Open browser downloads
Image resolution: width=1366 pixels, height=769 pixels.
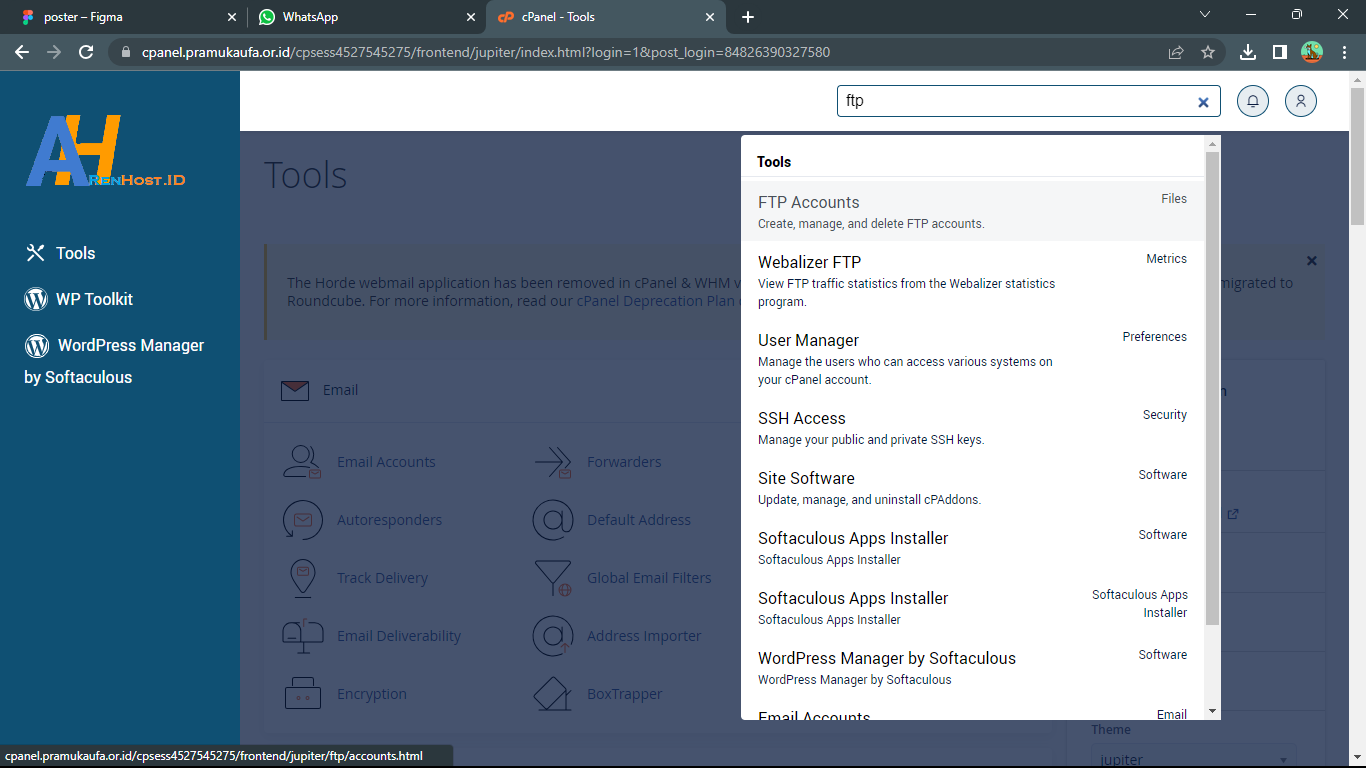click(x=1248, y=52)
